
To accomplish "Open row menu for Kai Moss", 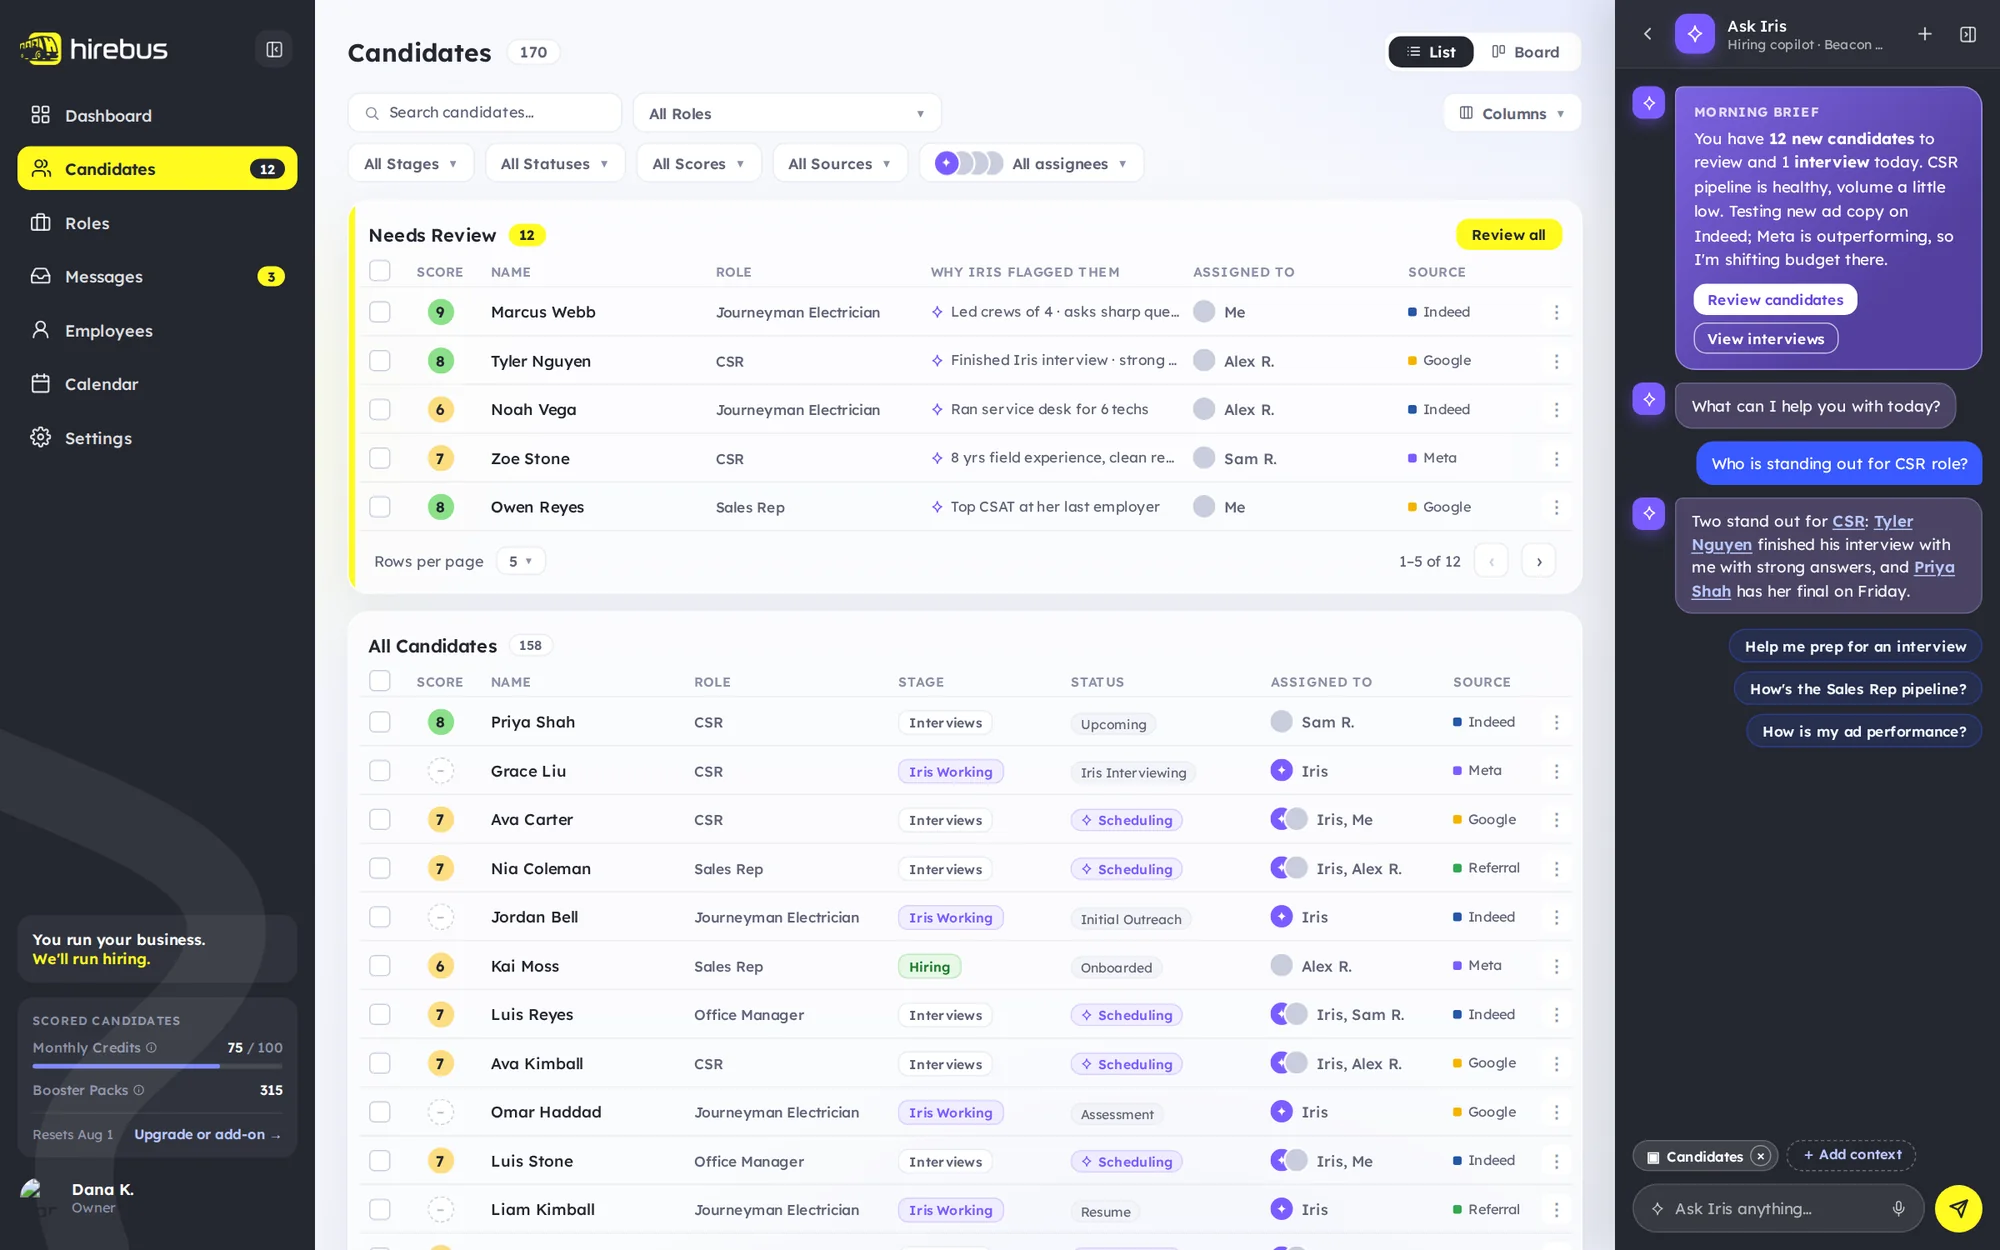I will (x=1556, y=966).
